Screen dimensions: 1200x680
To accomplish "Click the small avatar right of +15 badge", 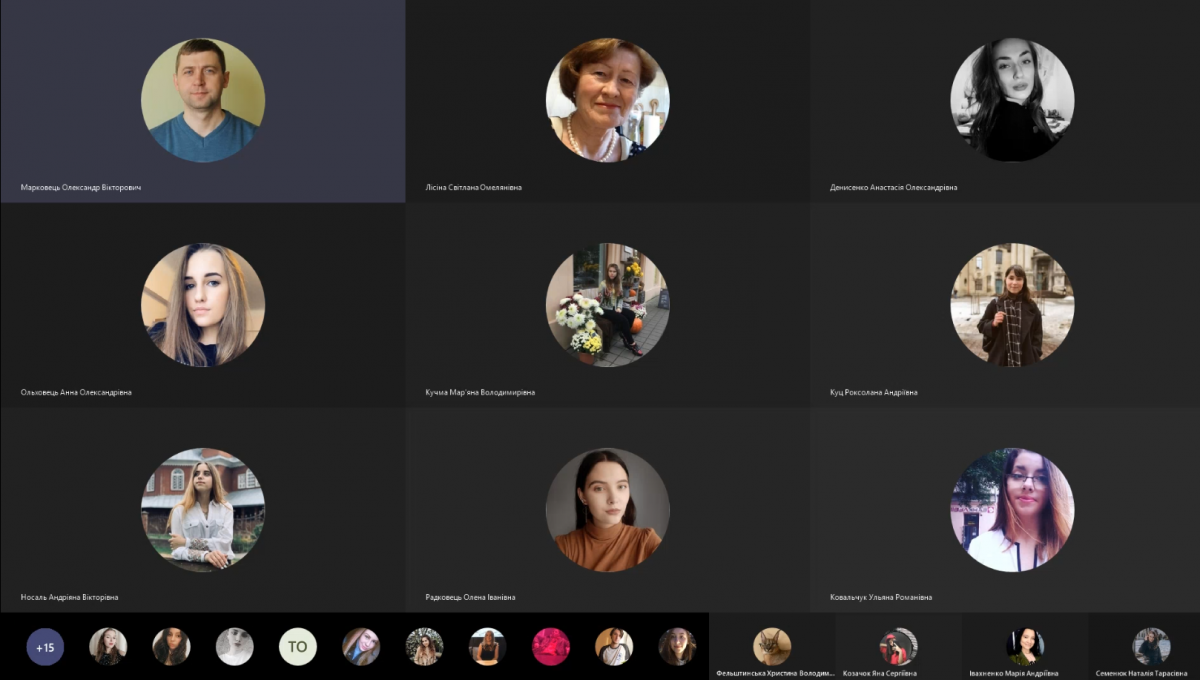I will coord(108,647).
